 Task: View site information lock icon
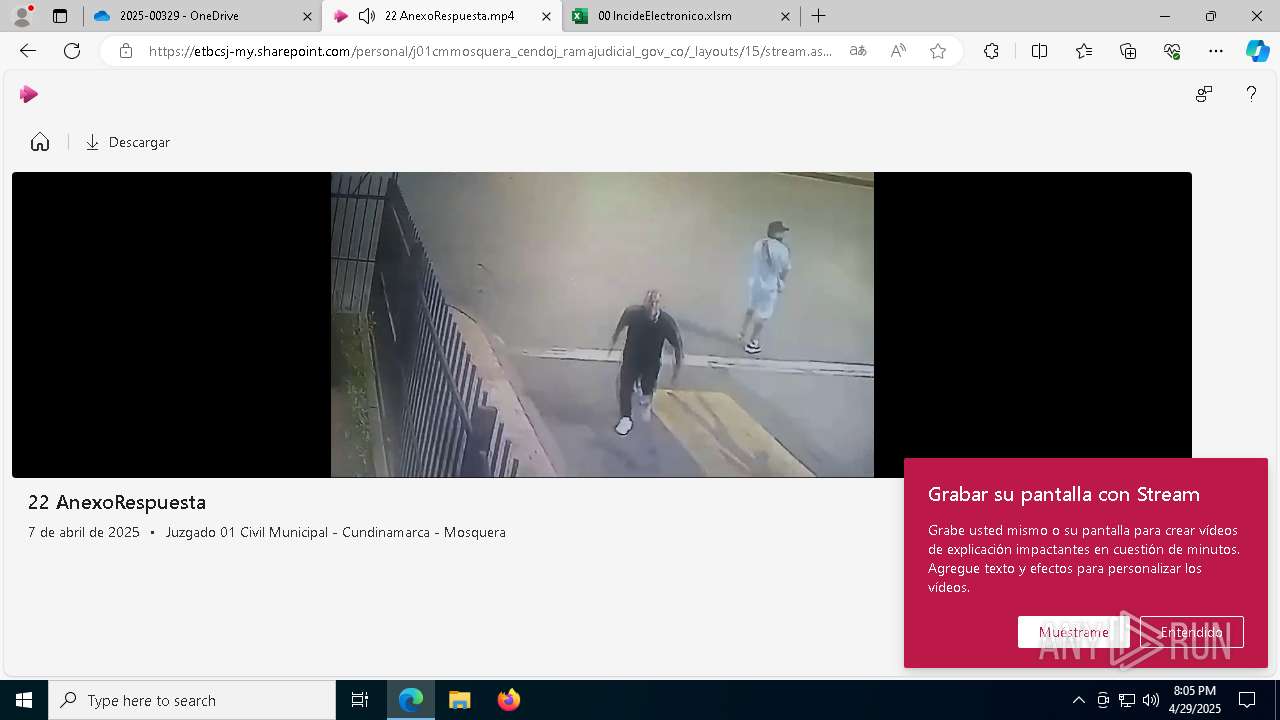pyautogui.click(x=126, y=51)
